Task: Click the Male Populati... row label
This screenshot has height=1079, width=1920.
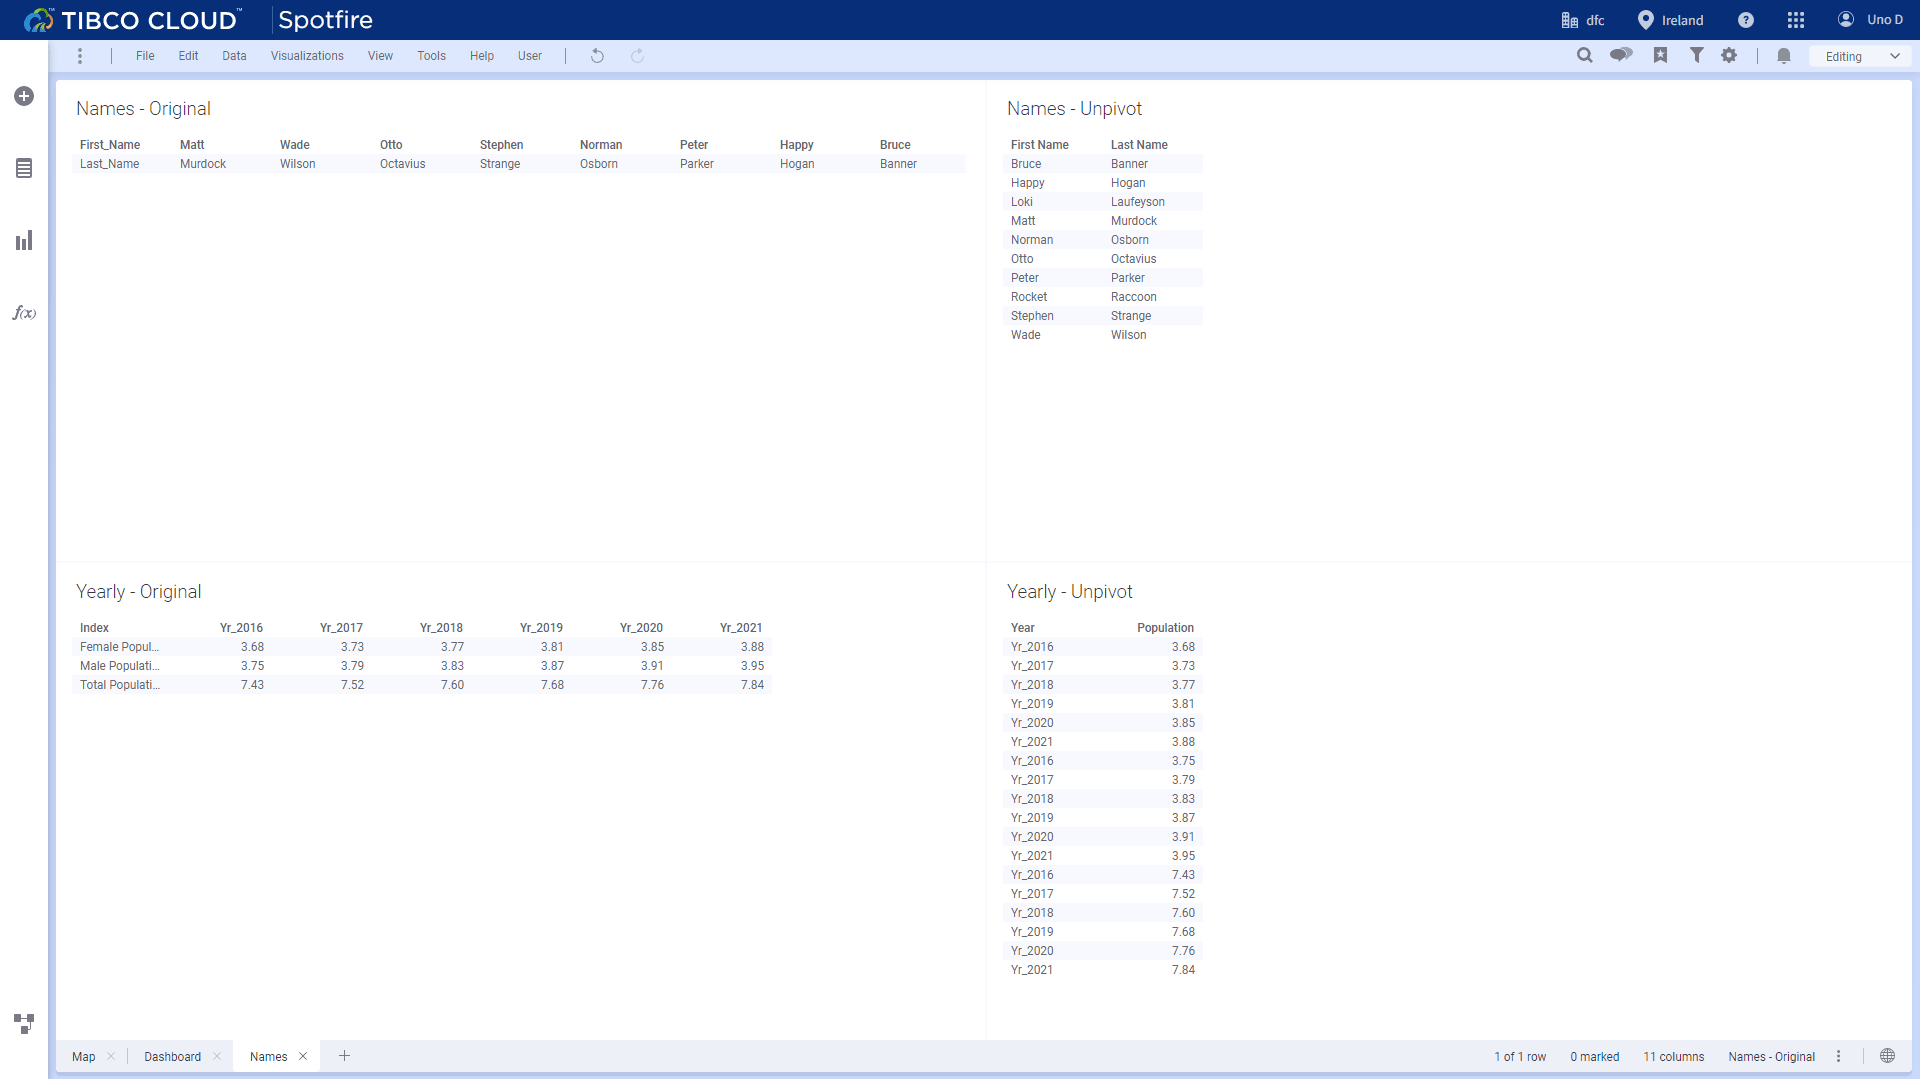Action: click(119, 666)
